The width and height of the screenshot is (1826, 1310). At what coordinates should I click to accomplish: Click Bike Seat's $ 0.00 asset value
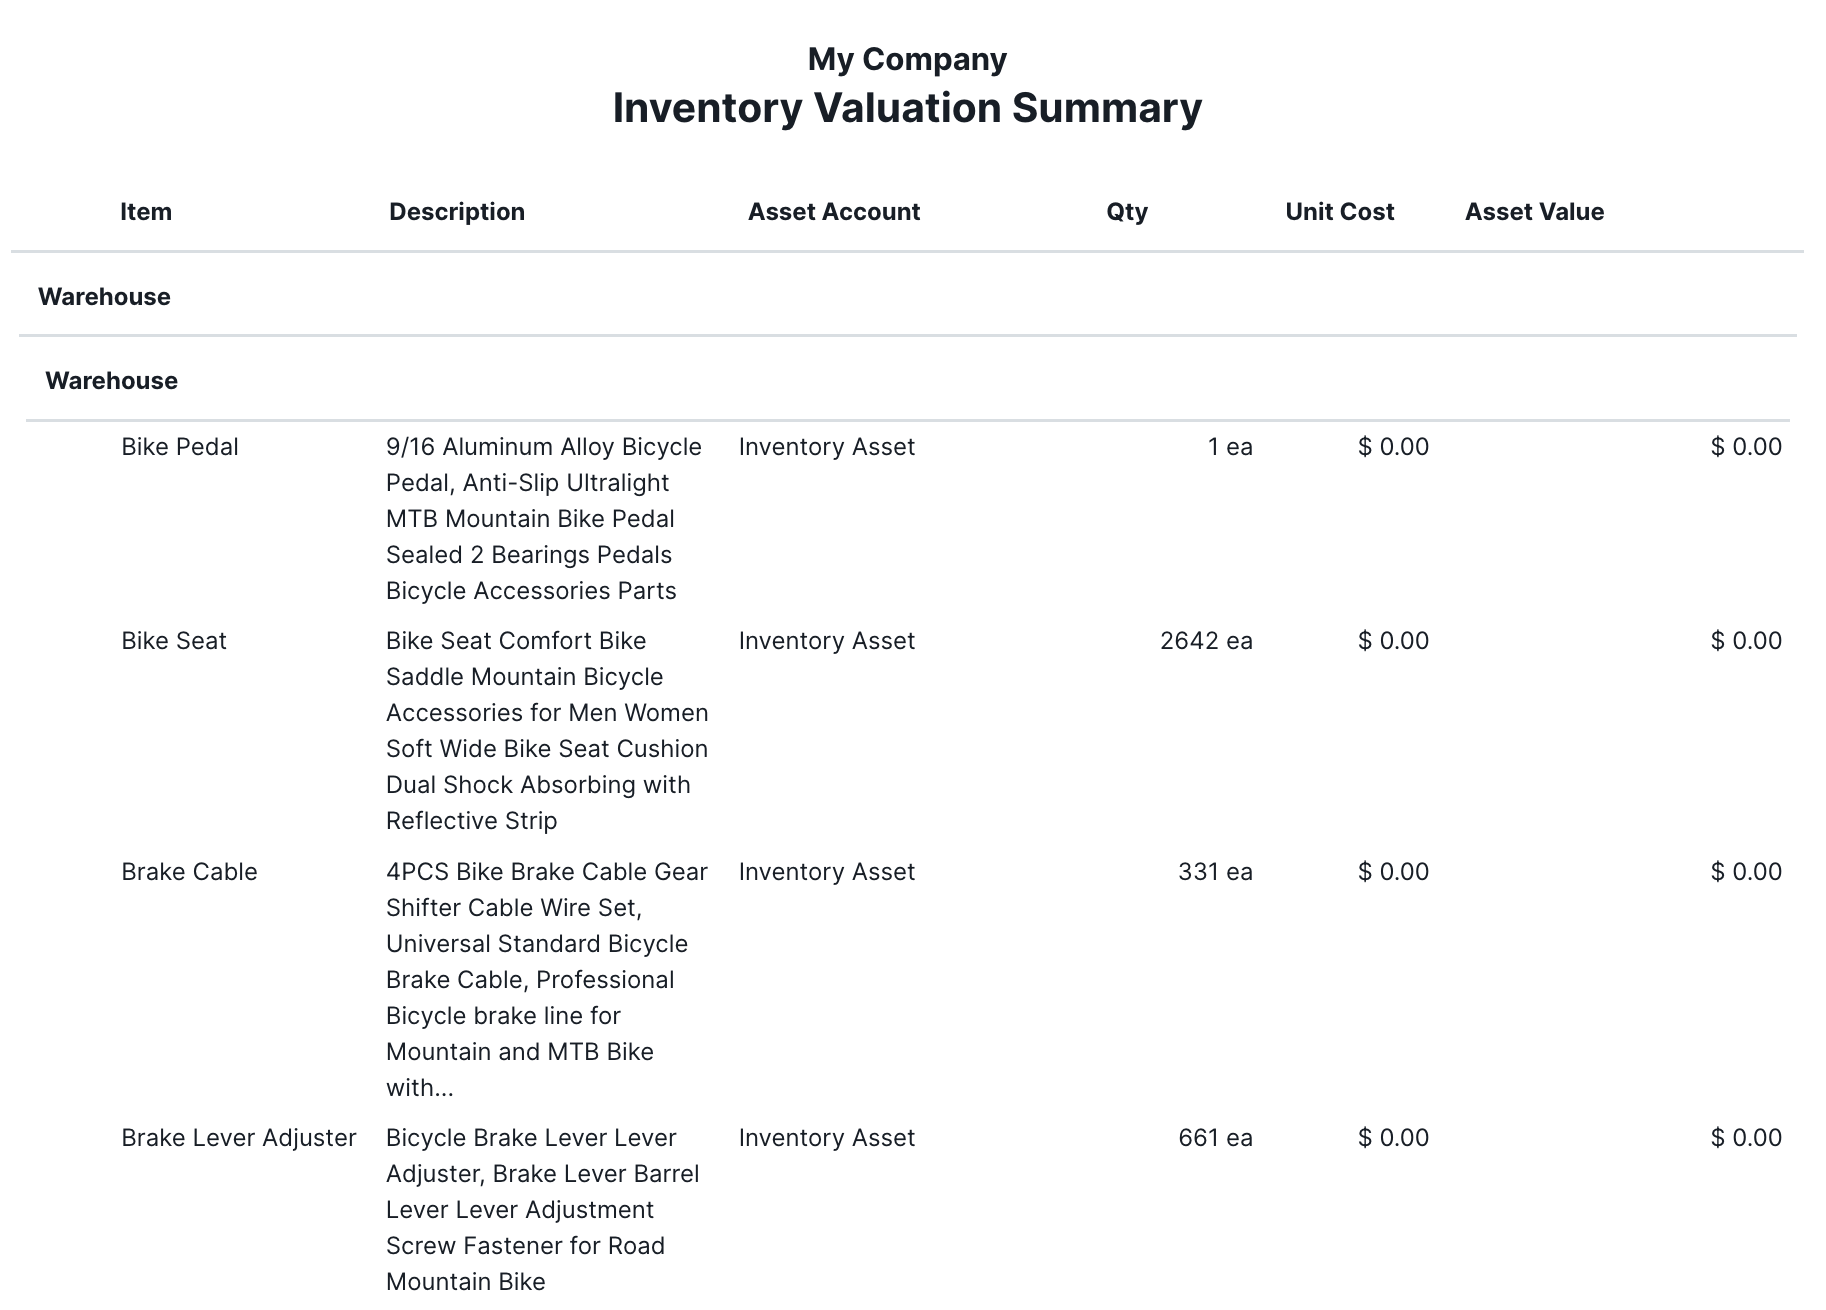[1746, 641]
